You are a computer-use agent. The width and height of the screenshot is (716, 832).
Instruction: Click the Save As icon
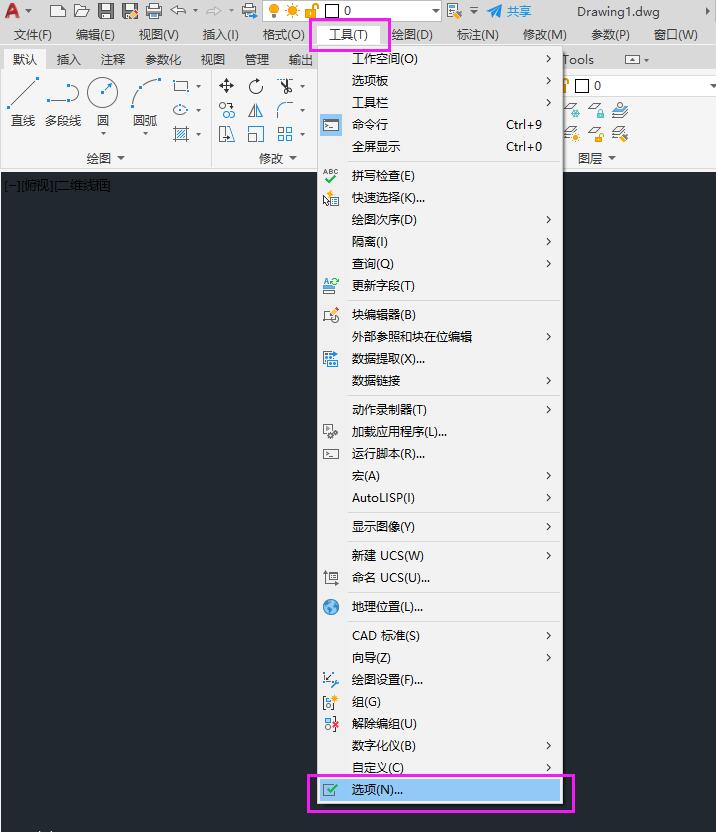(130, 11)
